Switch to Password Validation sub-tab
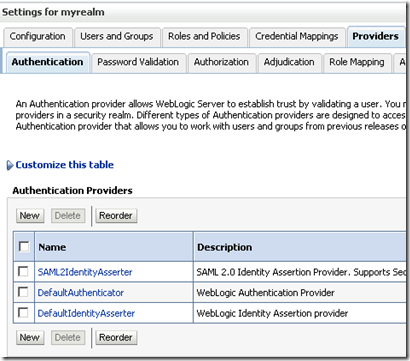410x361 pixels. point(138,62)
